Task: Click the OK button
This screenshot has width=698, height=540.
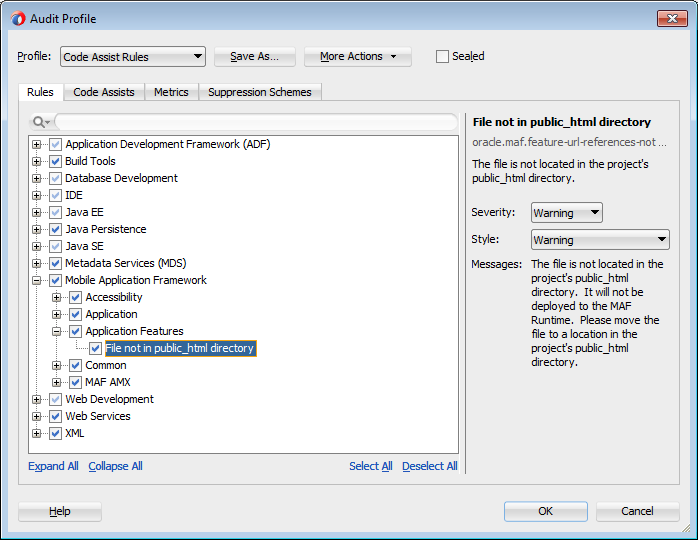Action: [x=546, y=511]
